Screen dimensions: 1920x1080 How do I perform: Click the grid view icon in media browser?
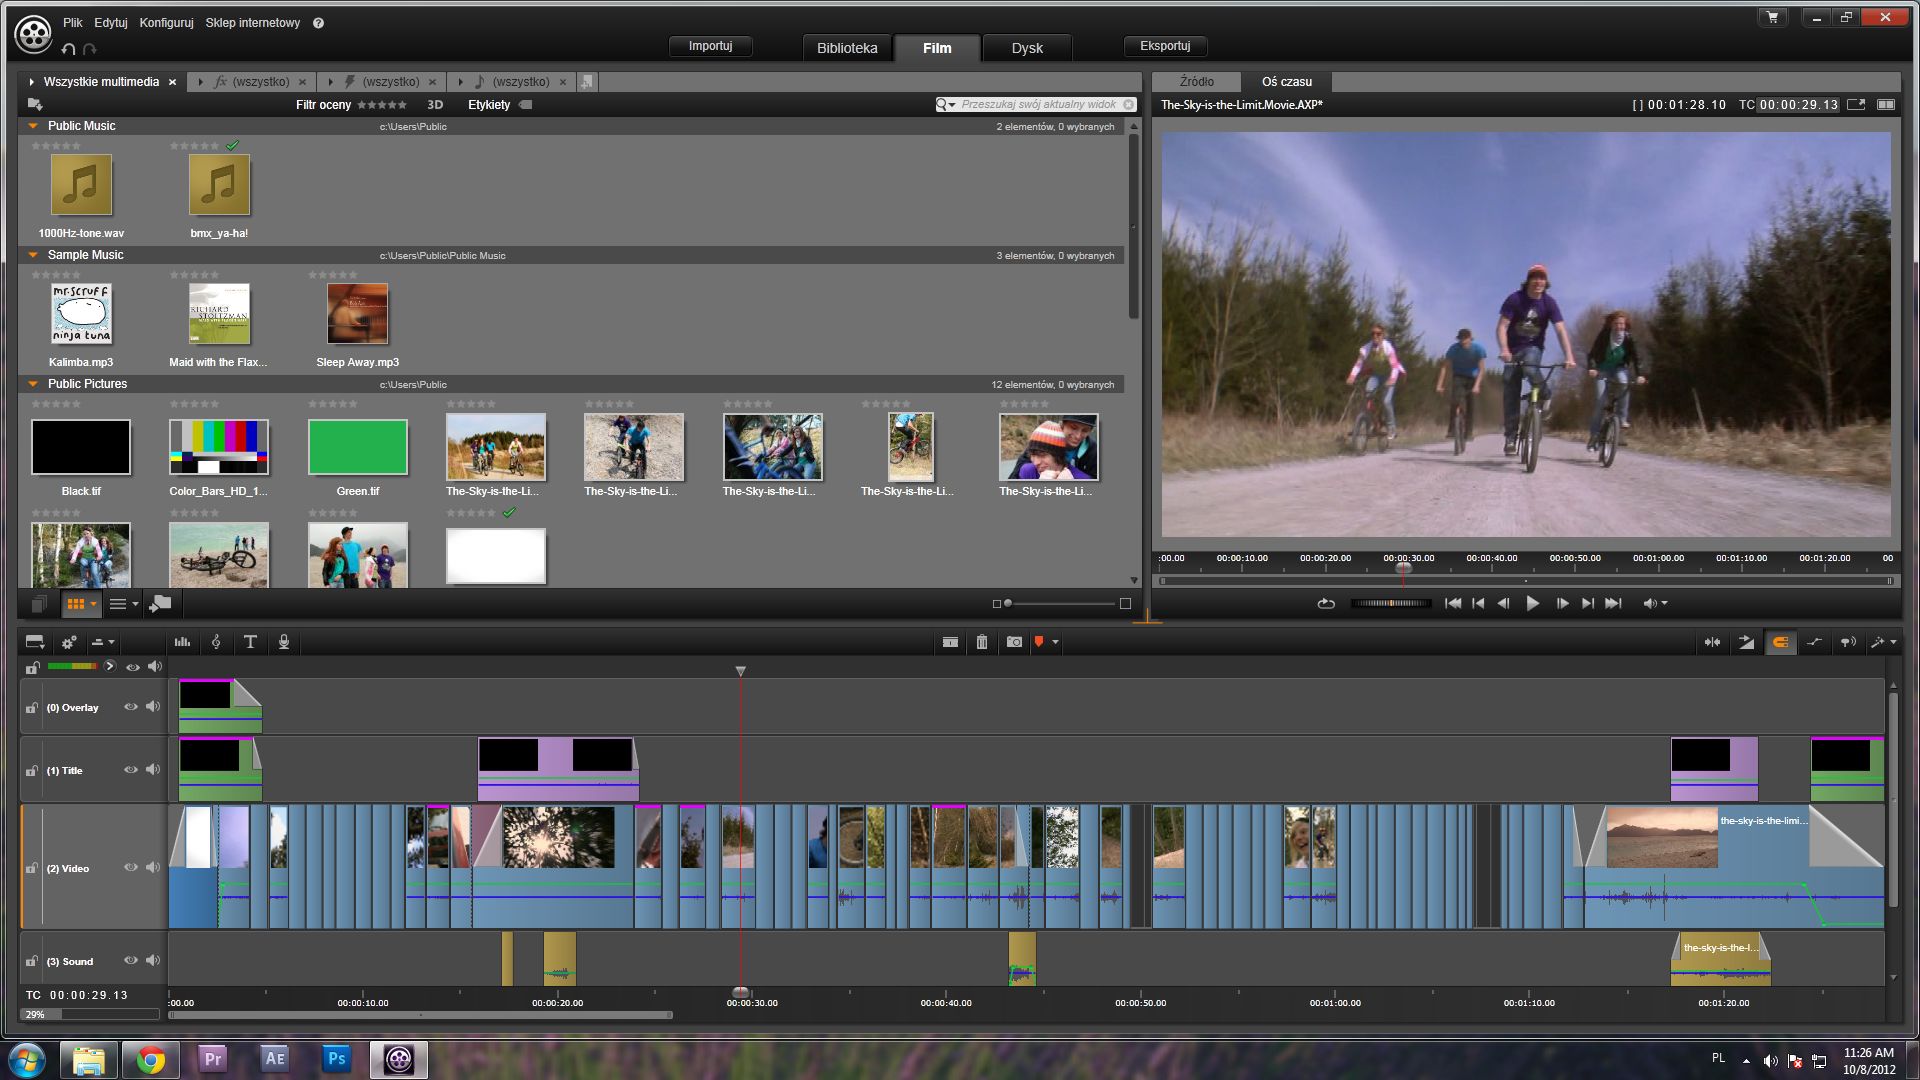(75, 604)
